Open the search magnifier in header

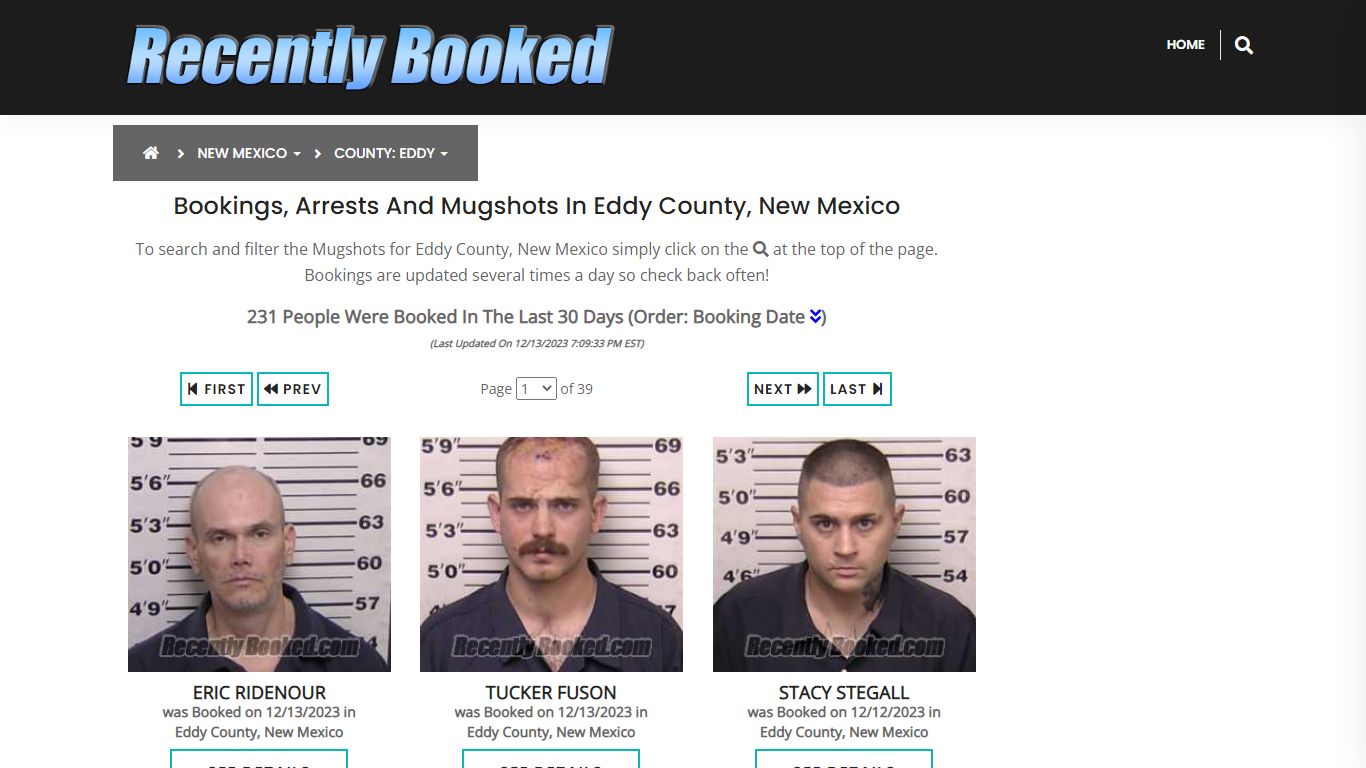pos(1244,45)
